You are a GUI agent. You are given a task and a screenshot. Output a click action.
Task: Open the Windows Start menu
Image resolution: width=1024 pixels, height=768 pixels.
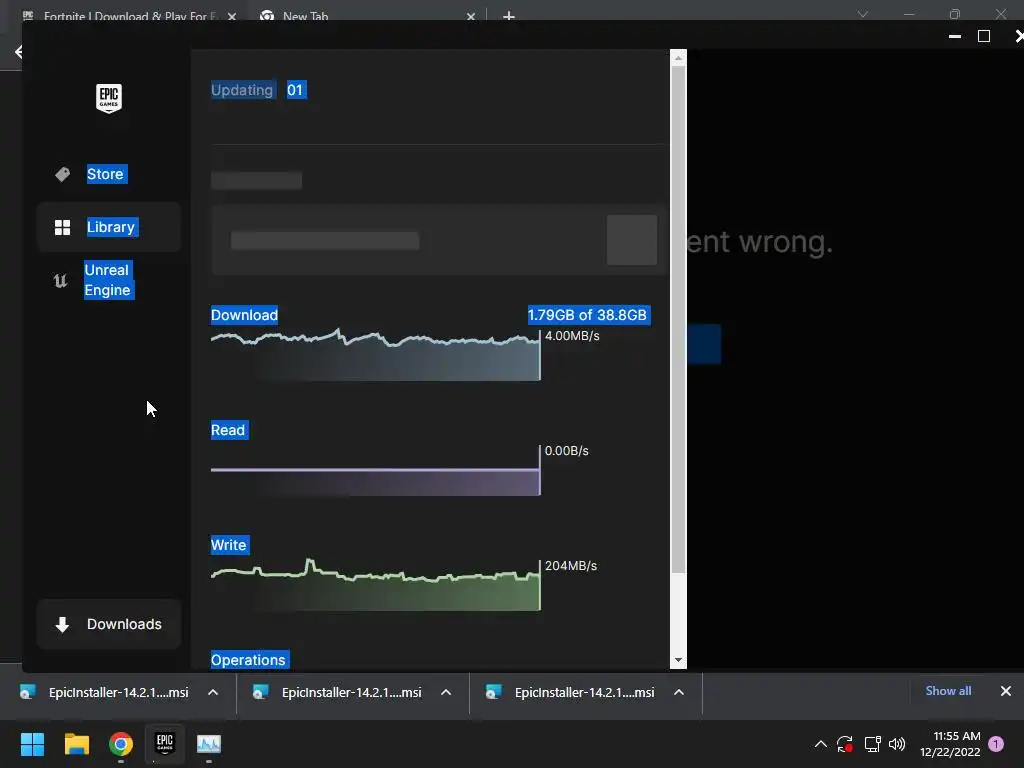[32, 744]
